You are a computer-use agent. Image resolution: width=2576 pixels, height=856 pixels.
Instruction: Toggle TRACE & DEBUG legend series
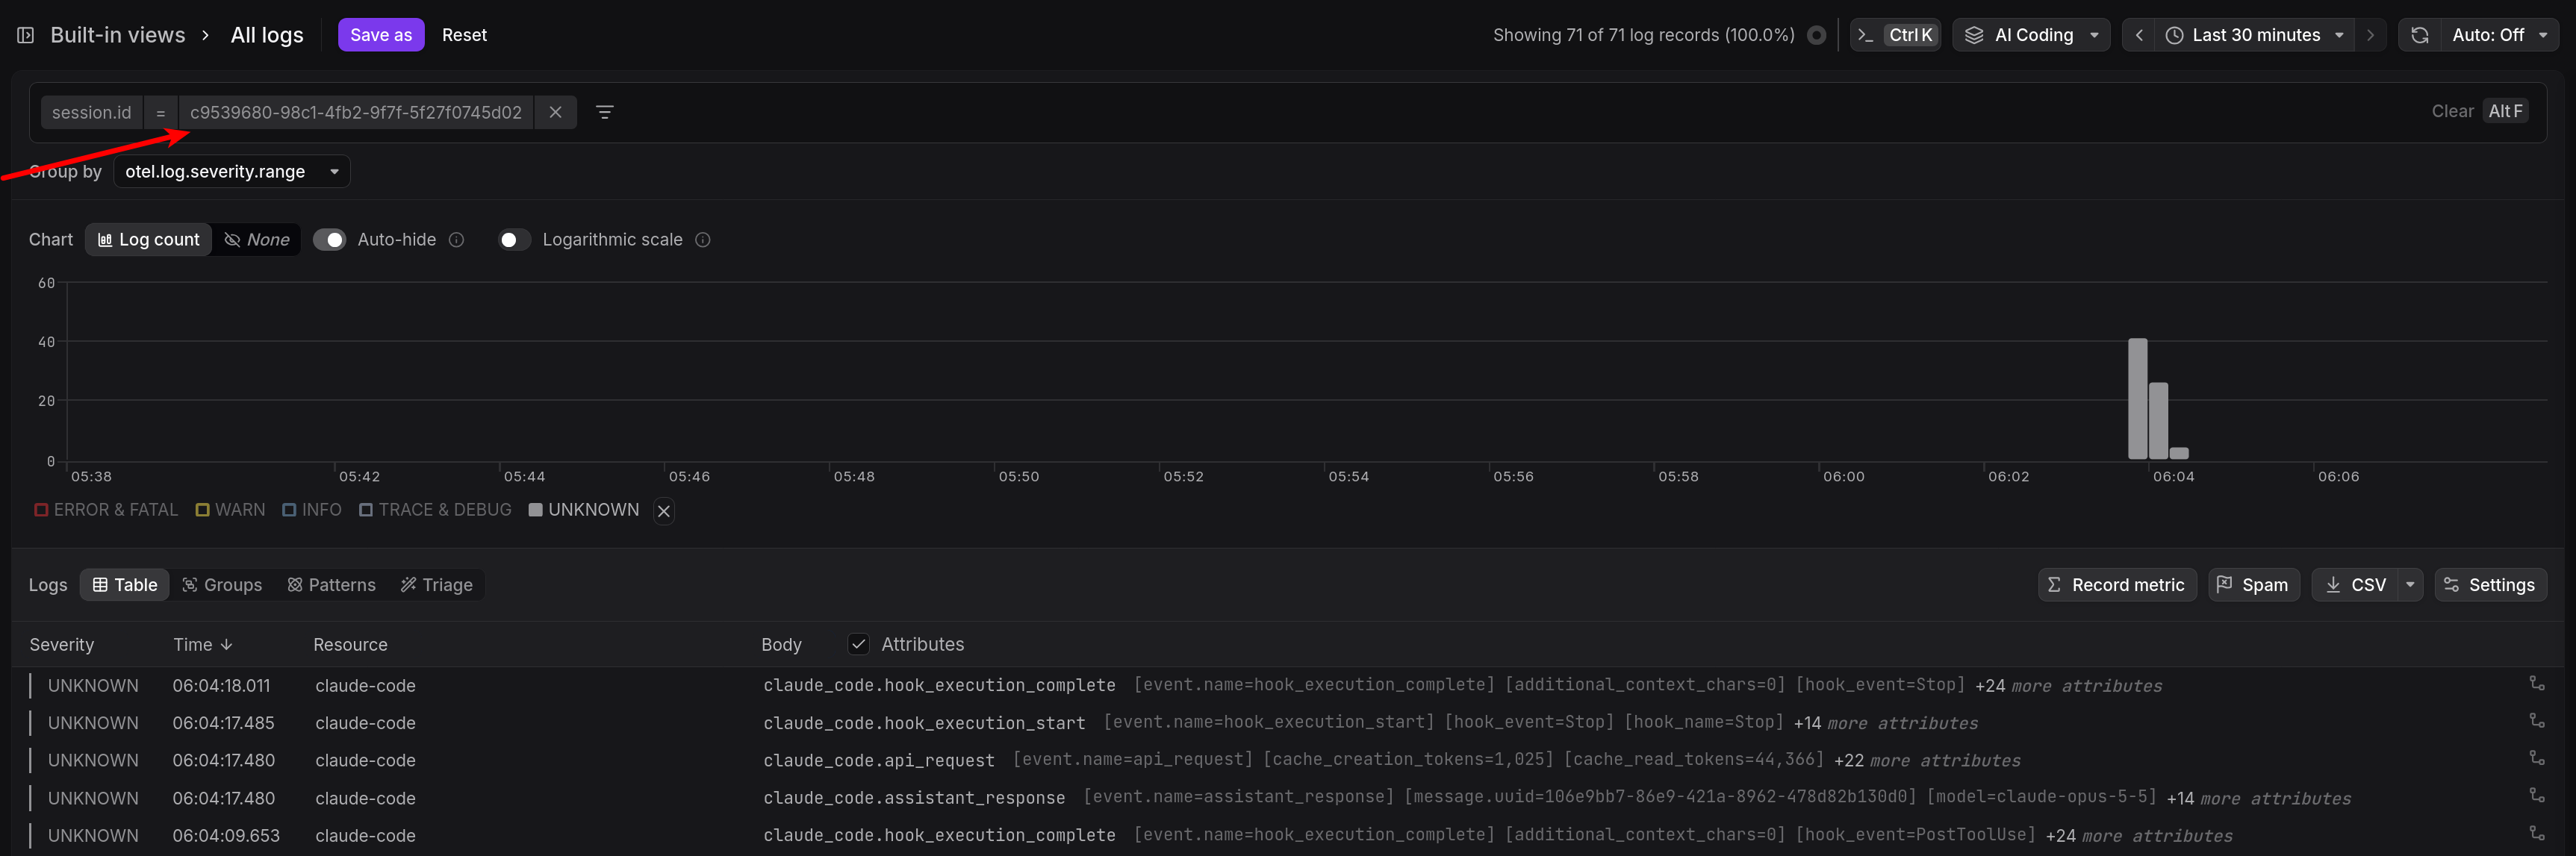click(435, 510)
